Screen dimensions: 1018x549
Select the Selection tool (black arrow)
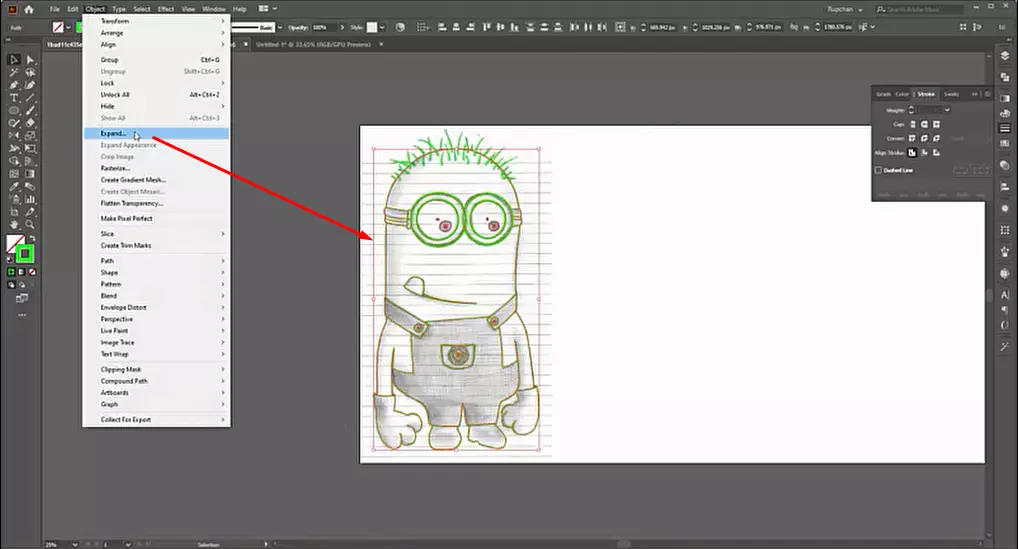(x=14, y=60)
